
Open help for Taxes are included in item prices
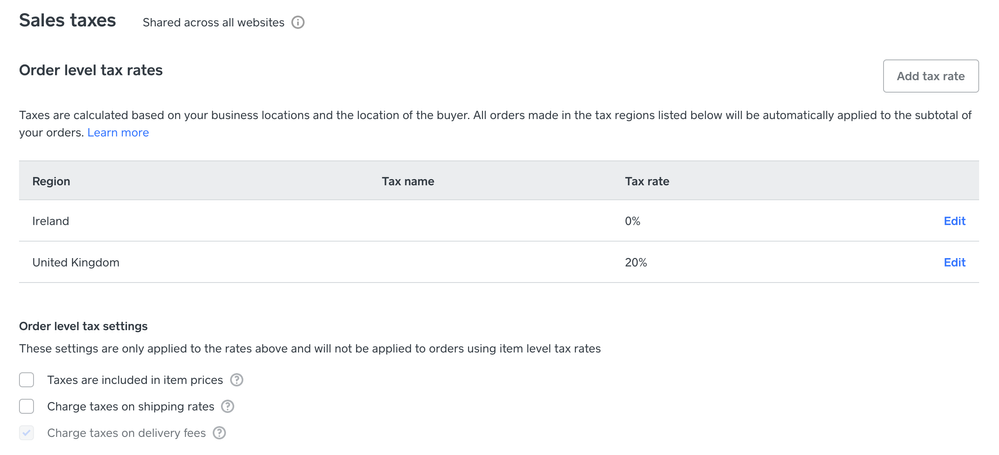(237, 380)
